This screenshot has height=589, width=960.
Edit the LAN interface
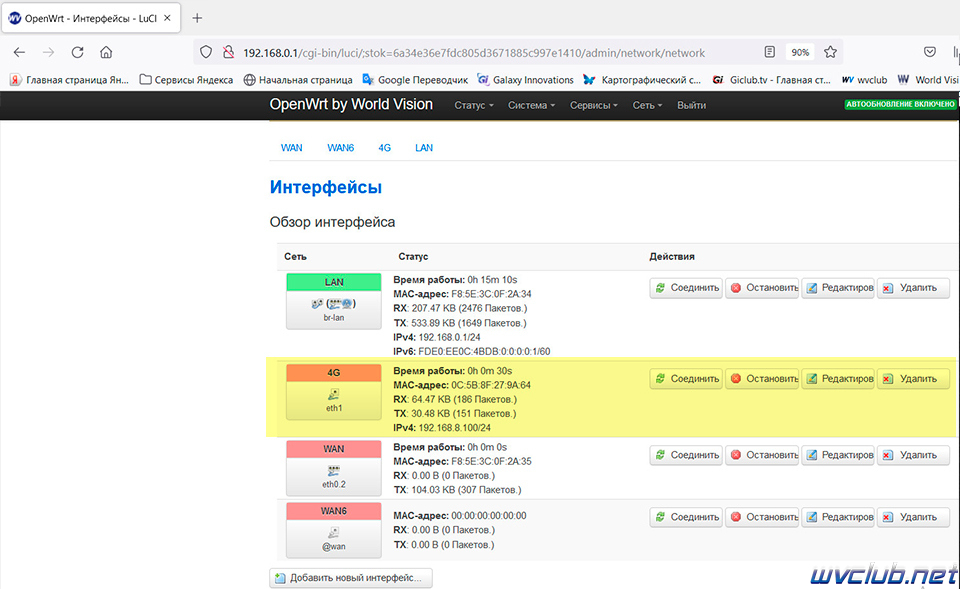(838, 288)
